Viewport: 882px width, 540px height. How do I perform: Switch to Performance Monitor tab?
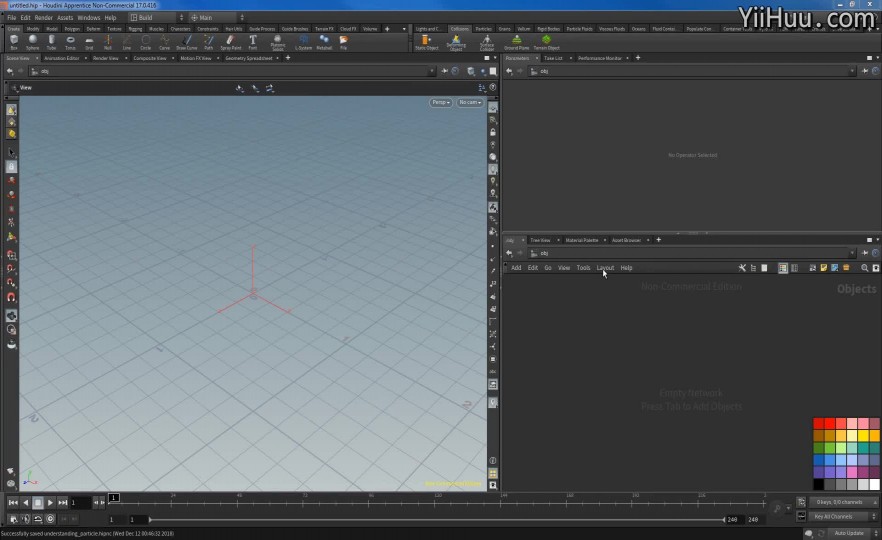pyautogui.click(x=600, y=58)
